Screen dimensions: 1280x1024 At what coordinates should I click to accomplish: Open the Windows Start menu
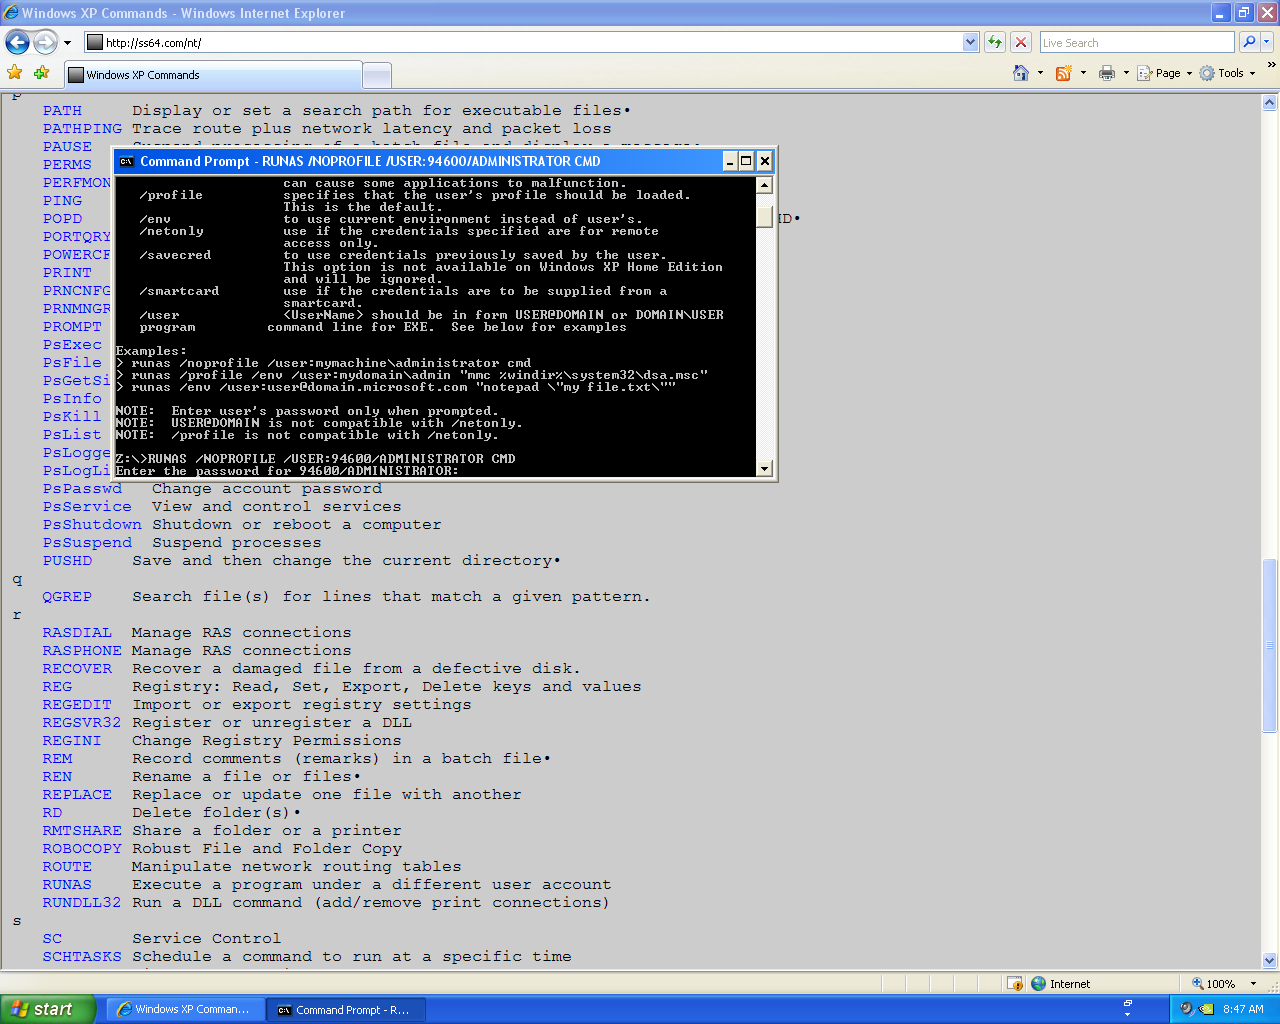click(x=48, y=1009)
